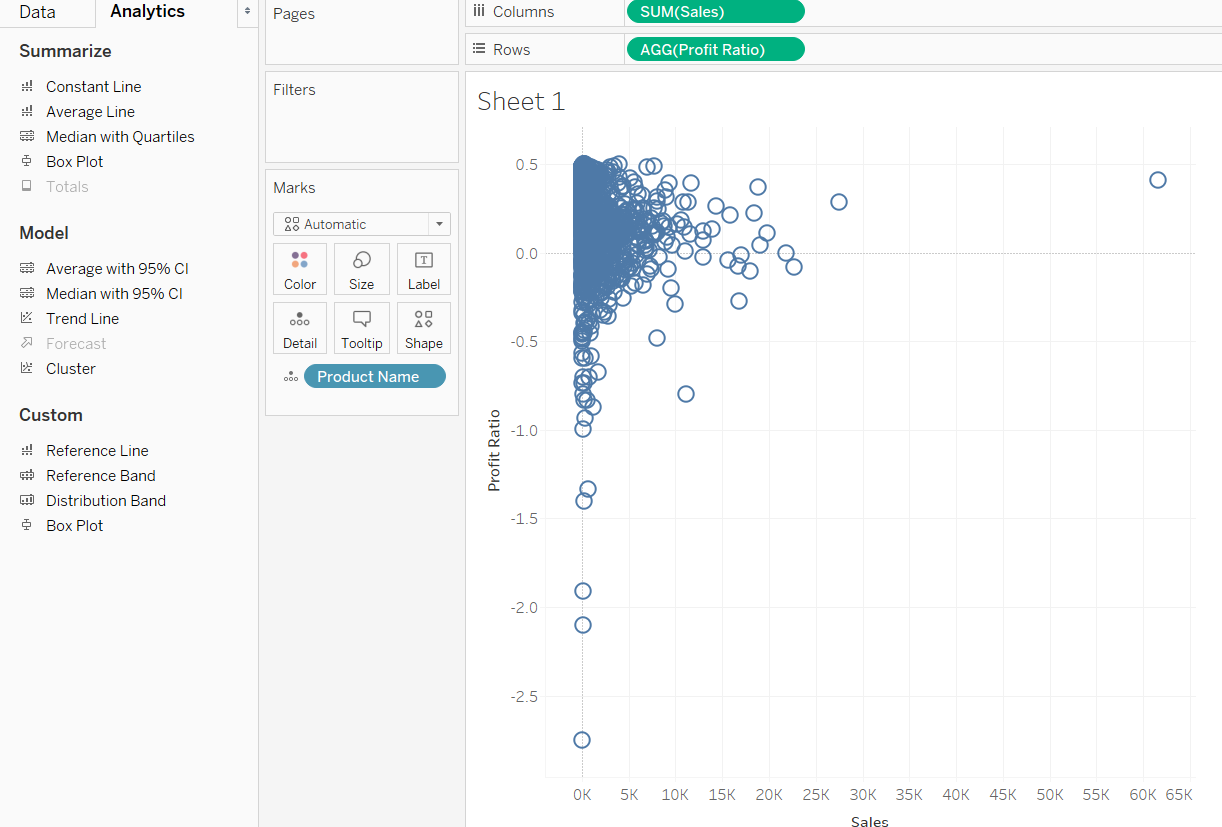
Task: Click the Color marks card button
Action: pos(300,269)
